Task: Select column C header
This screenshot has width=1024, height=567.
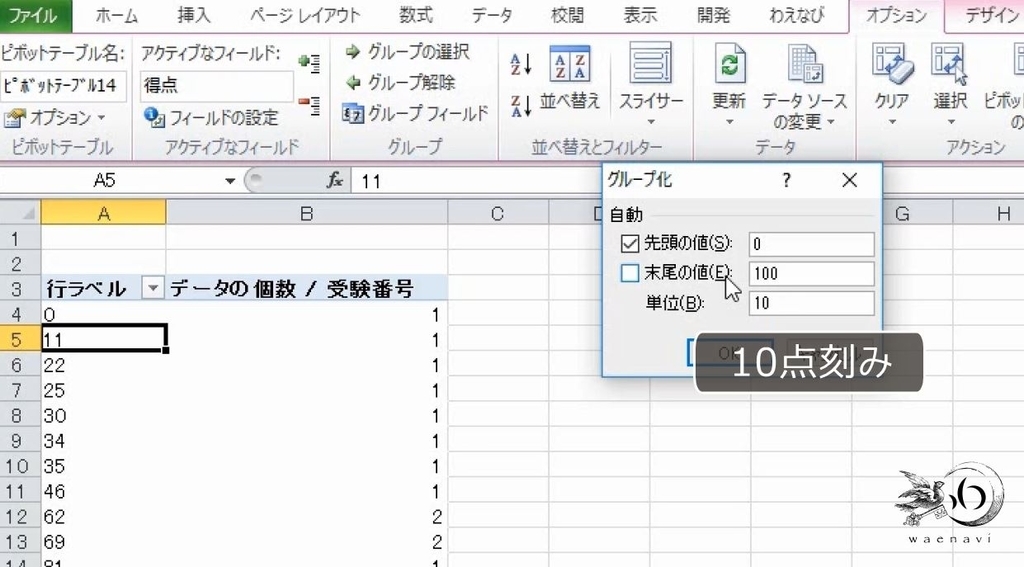Action: (498, 213)
